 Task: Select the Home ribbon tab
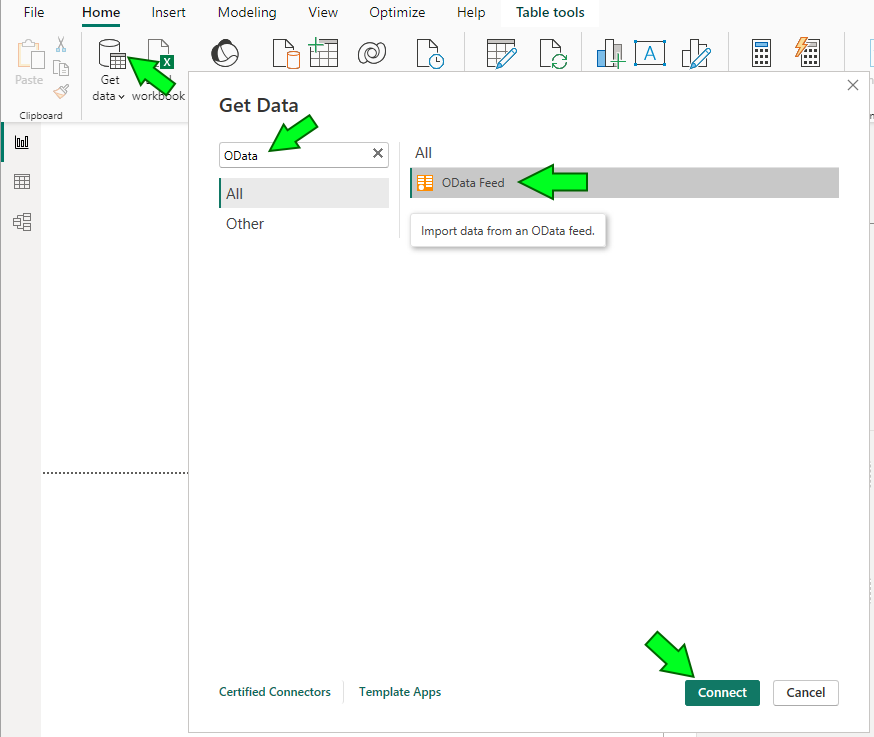(x=101, y=12)
